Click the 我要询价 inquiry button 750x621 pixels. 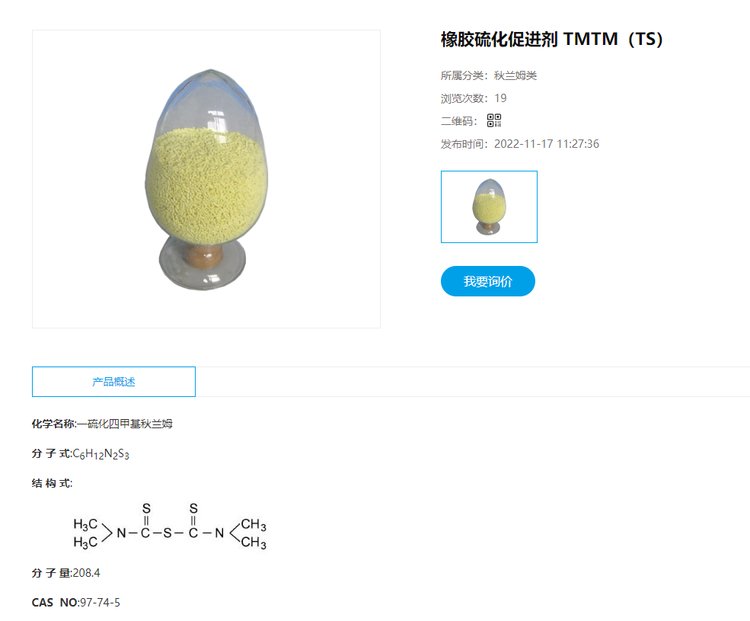coord(488,281)
